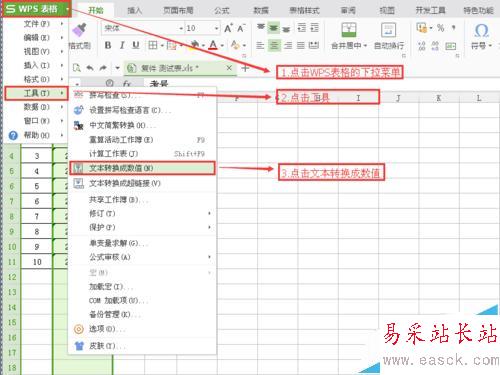Screen dimensions: 500x375
Task: Click the undo arrow in quick toolbar
Action: pyautogui.click(x=90, y=68)
